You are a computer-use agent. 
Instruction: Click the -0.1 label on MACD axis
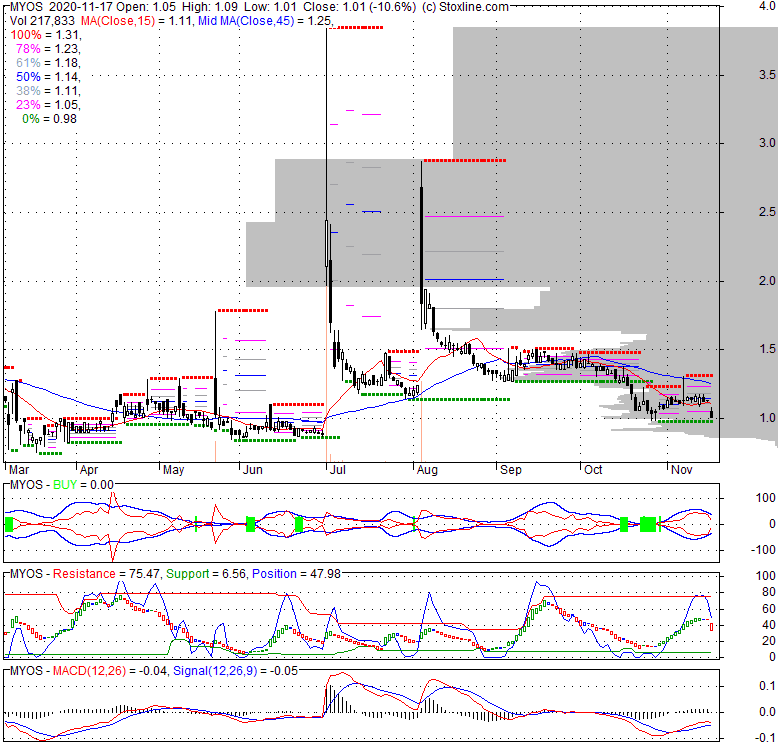tap(766, 738)
